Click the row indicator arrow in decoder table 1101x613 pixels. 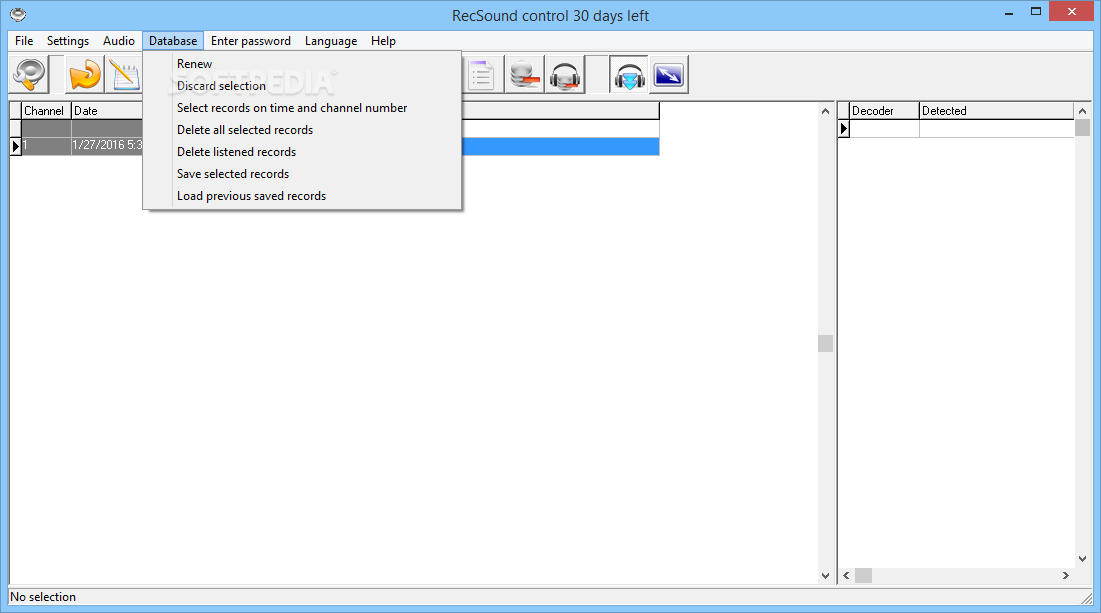coord(844,128)
